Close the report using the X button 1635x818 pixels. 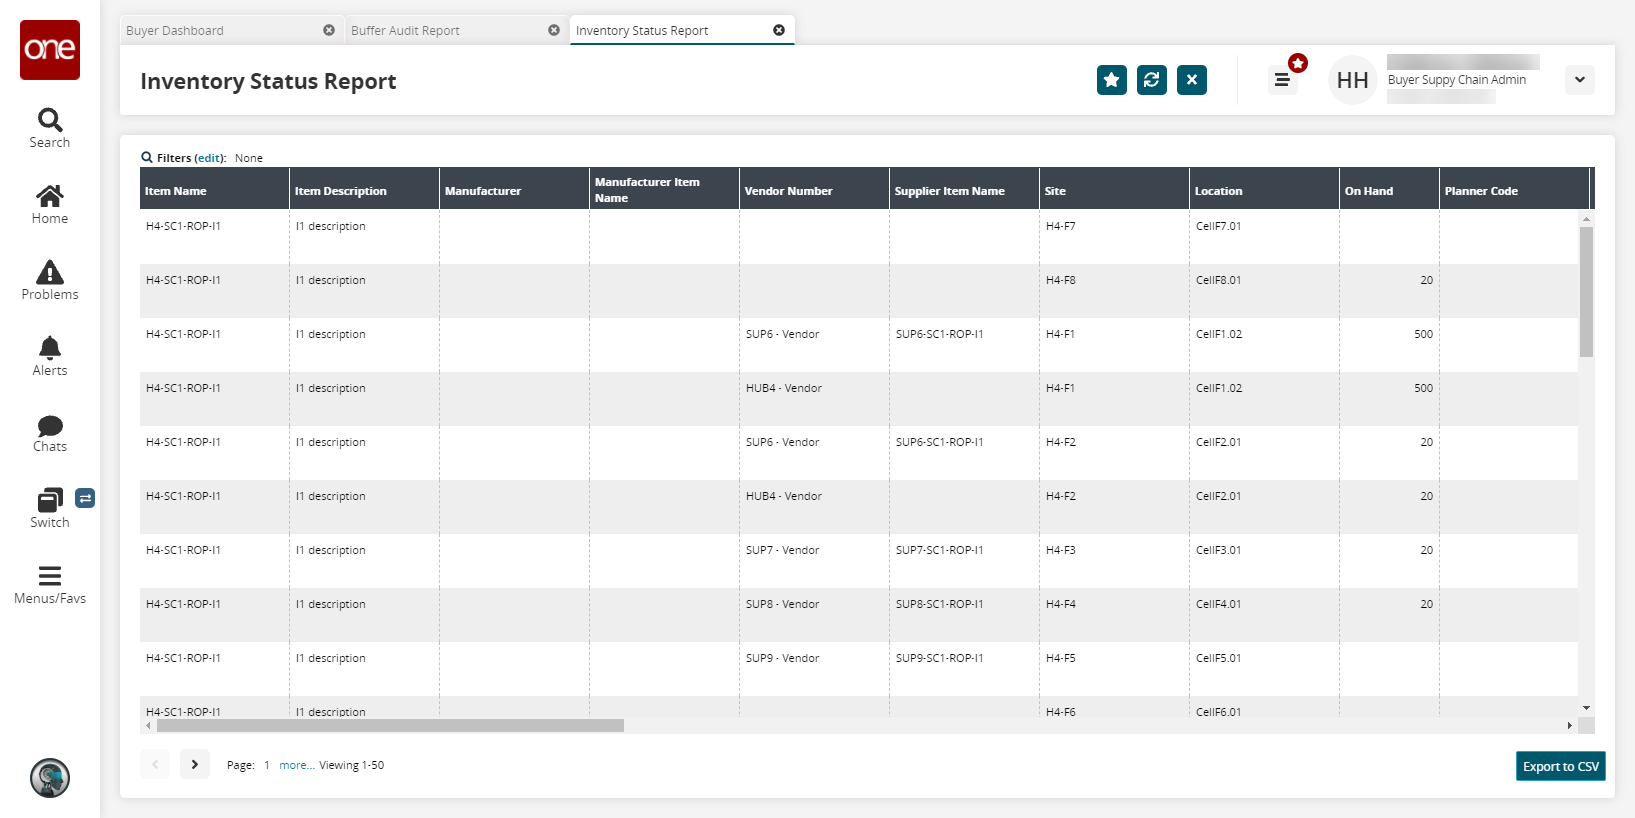[x=1191, y=80]
